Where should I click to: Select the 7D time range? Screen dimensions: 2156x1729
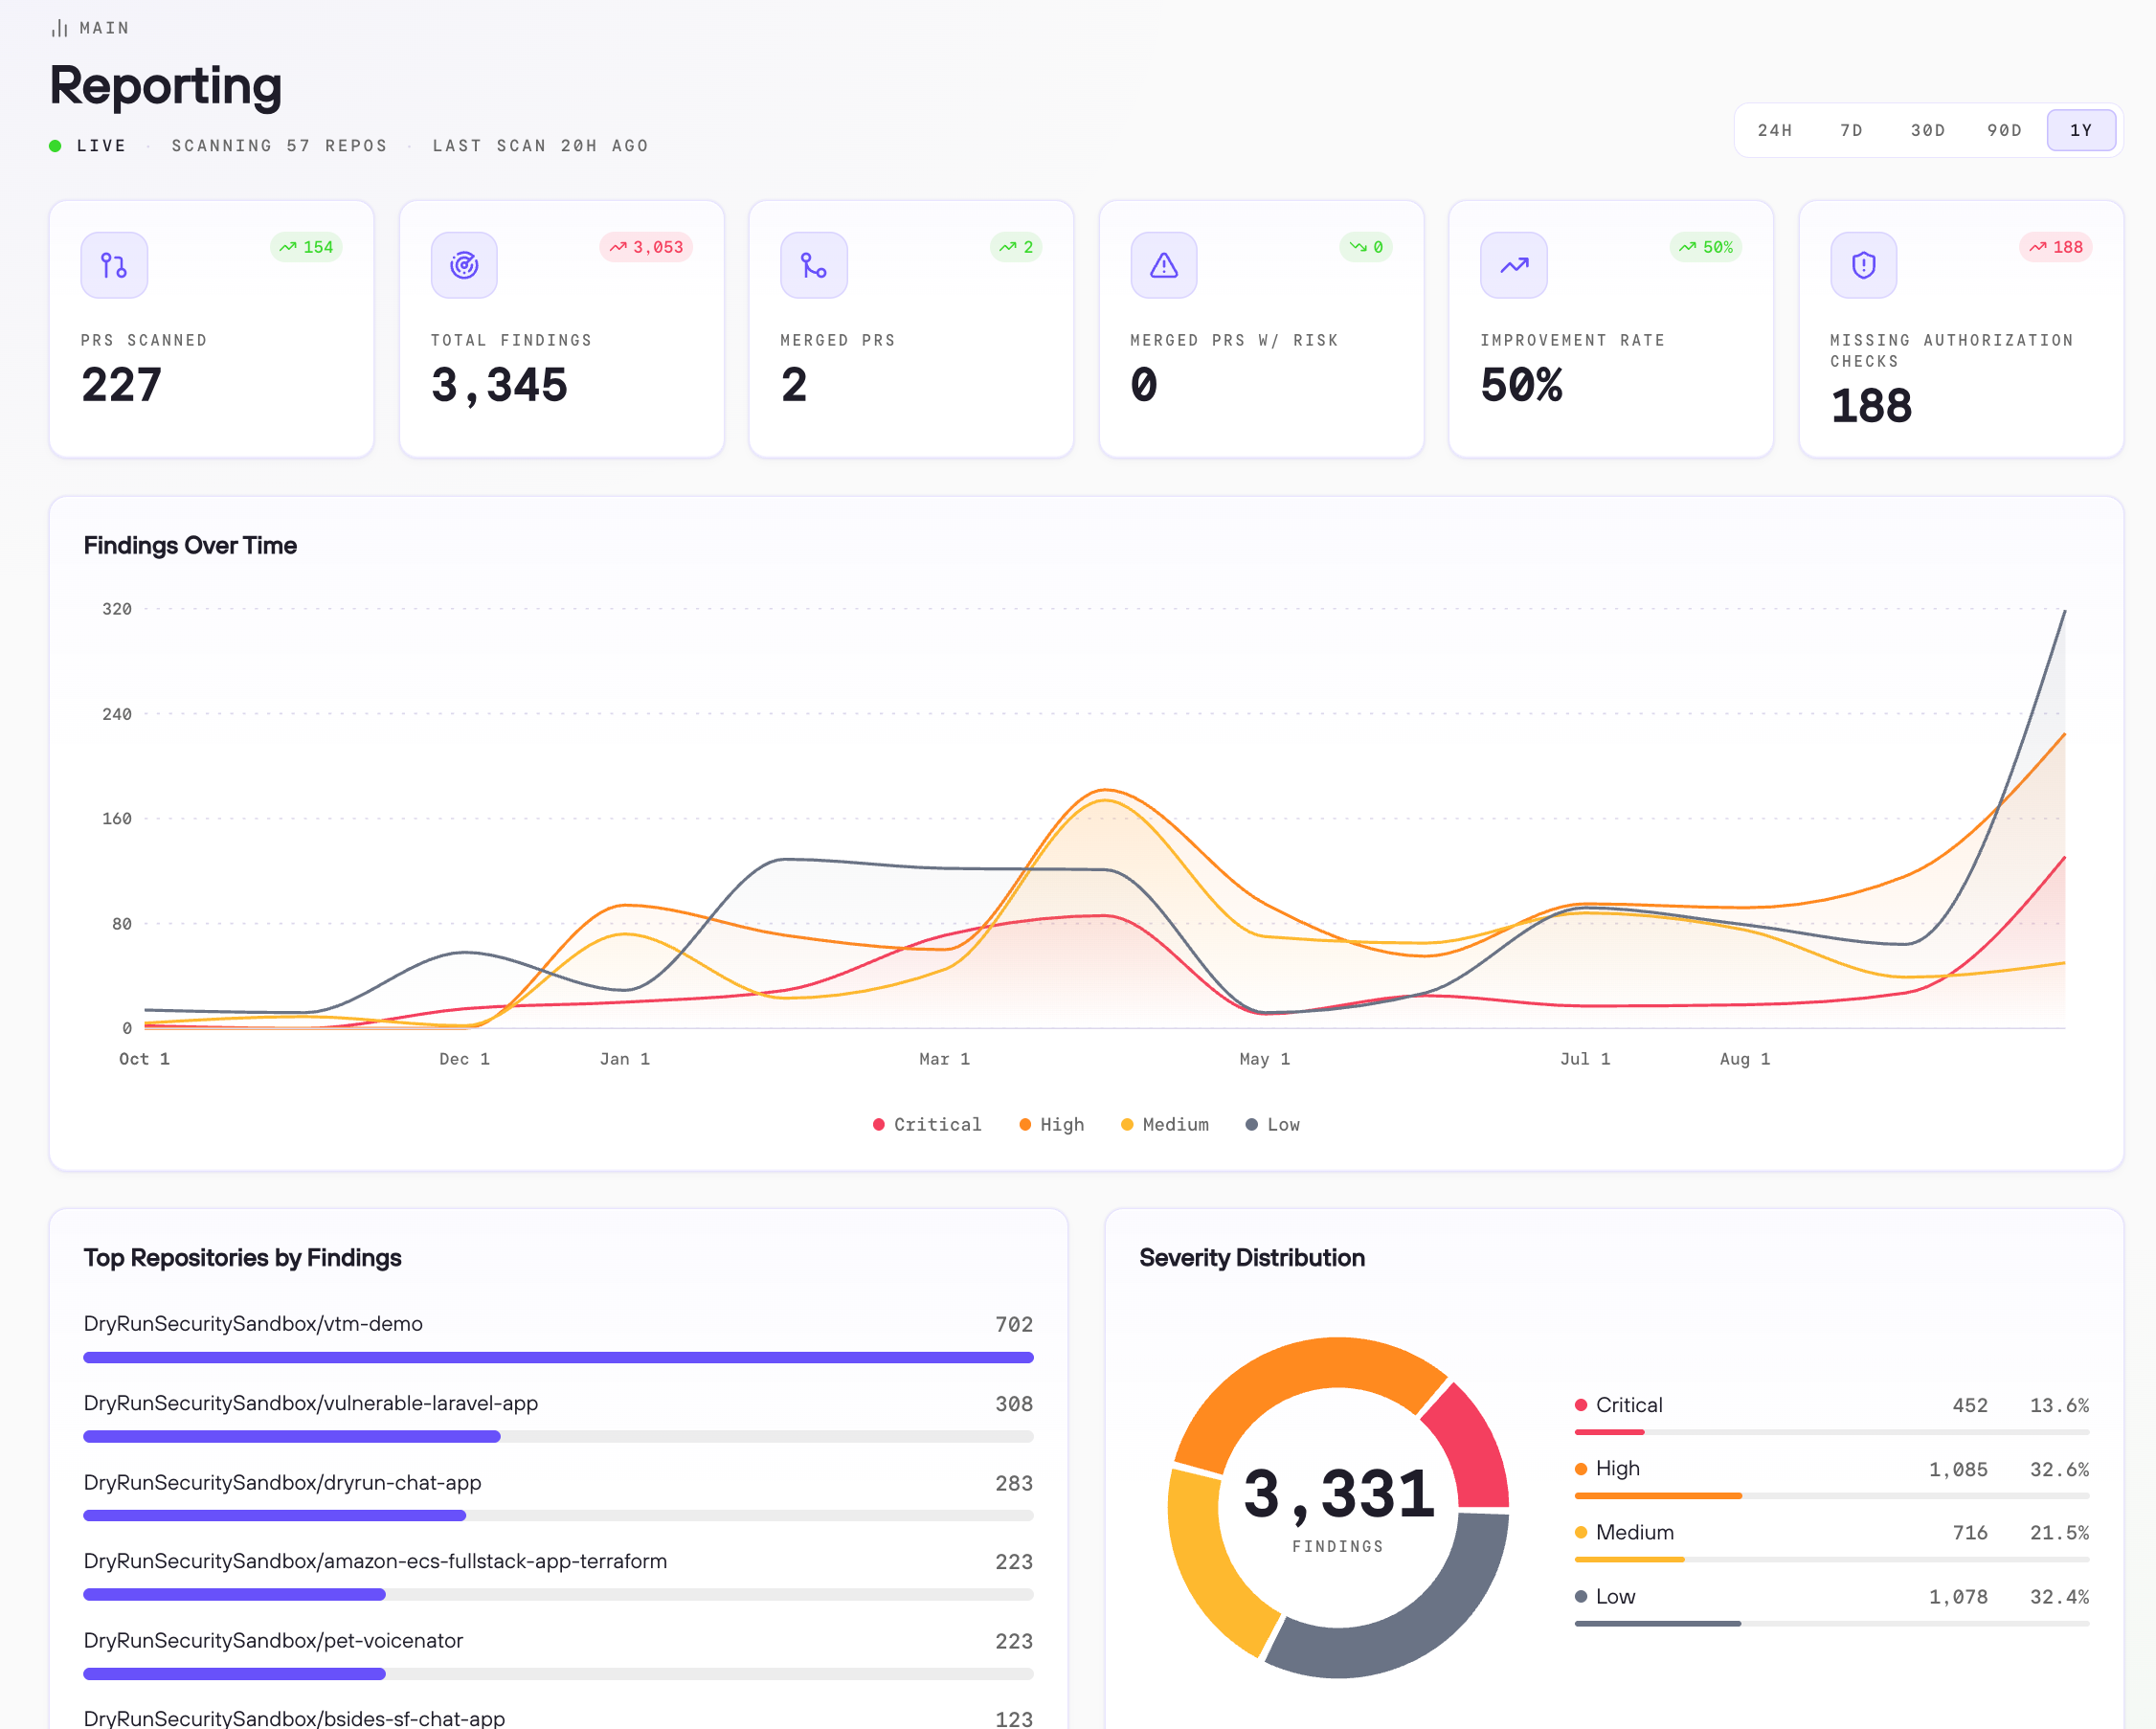(x=1852, y=130)
